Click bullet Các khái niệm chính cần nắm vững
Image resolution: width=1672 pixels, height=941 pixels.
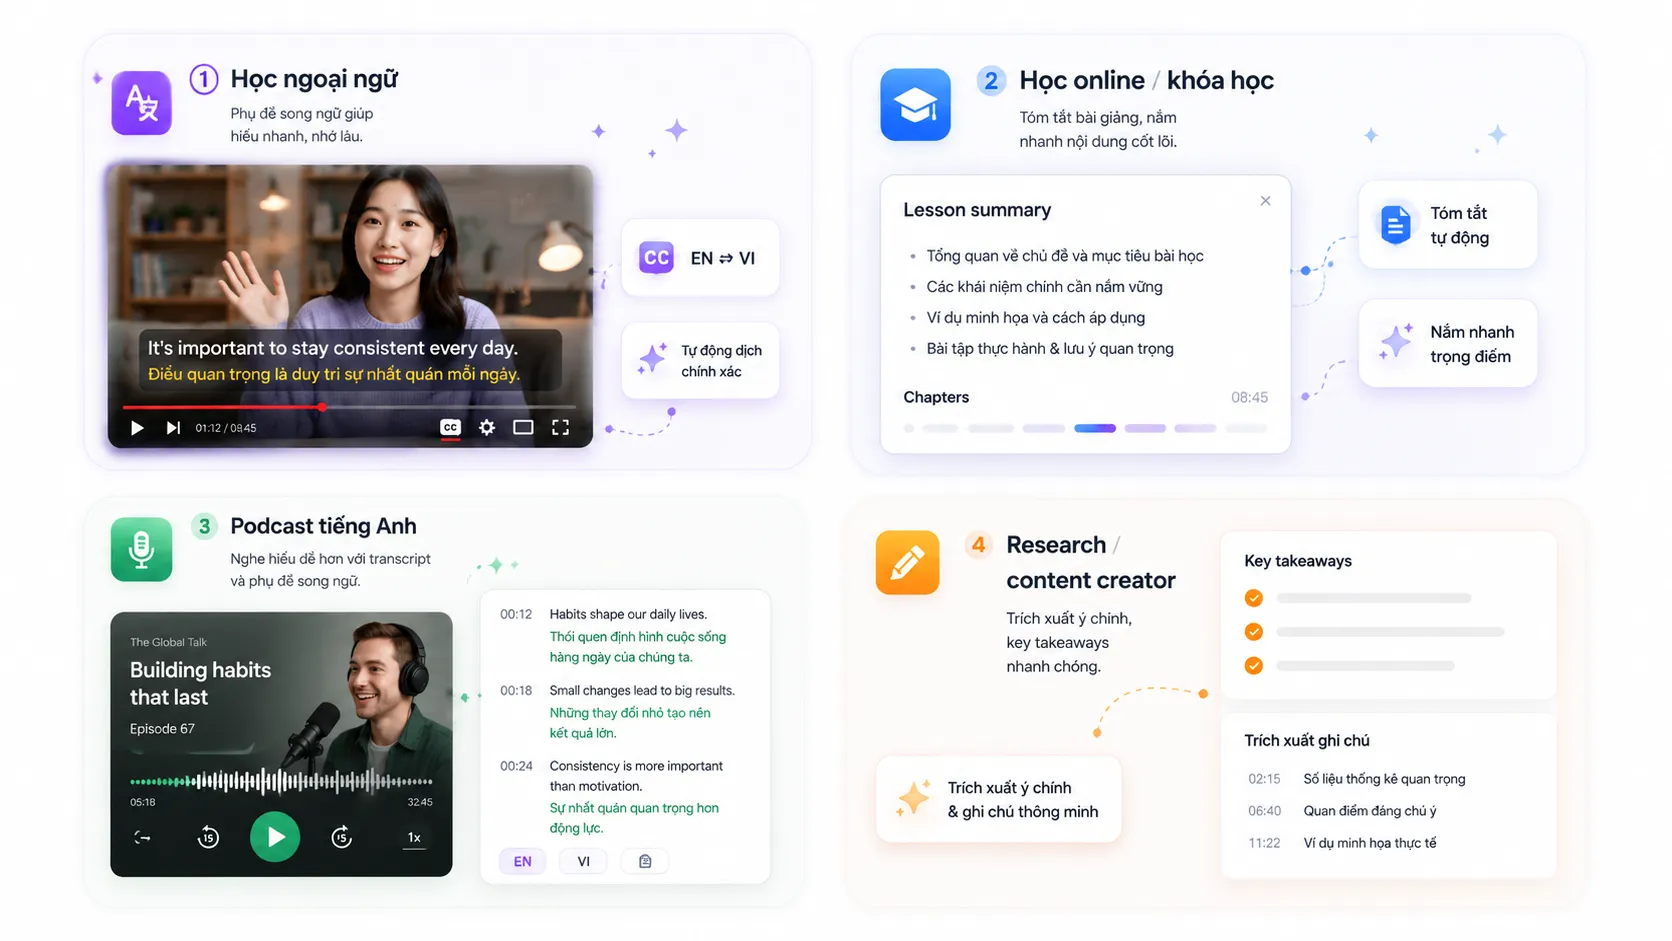tap(1044, 287)
